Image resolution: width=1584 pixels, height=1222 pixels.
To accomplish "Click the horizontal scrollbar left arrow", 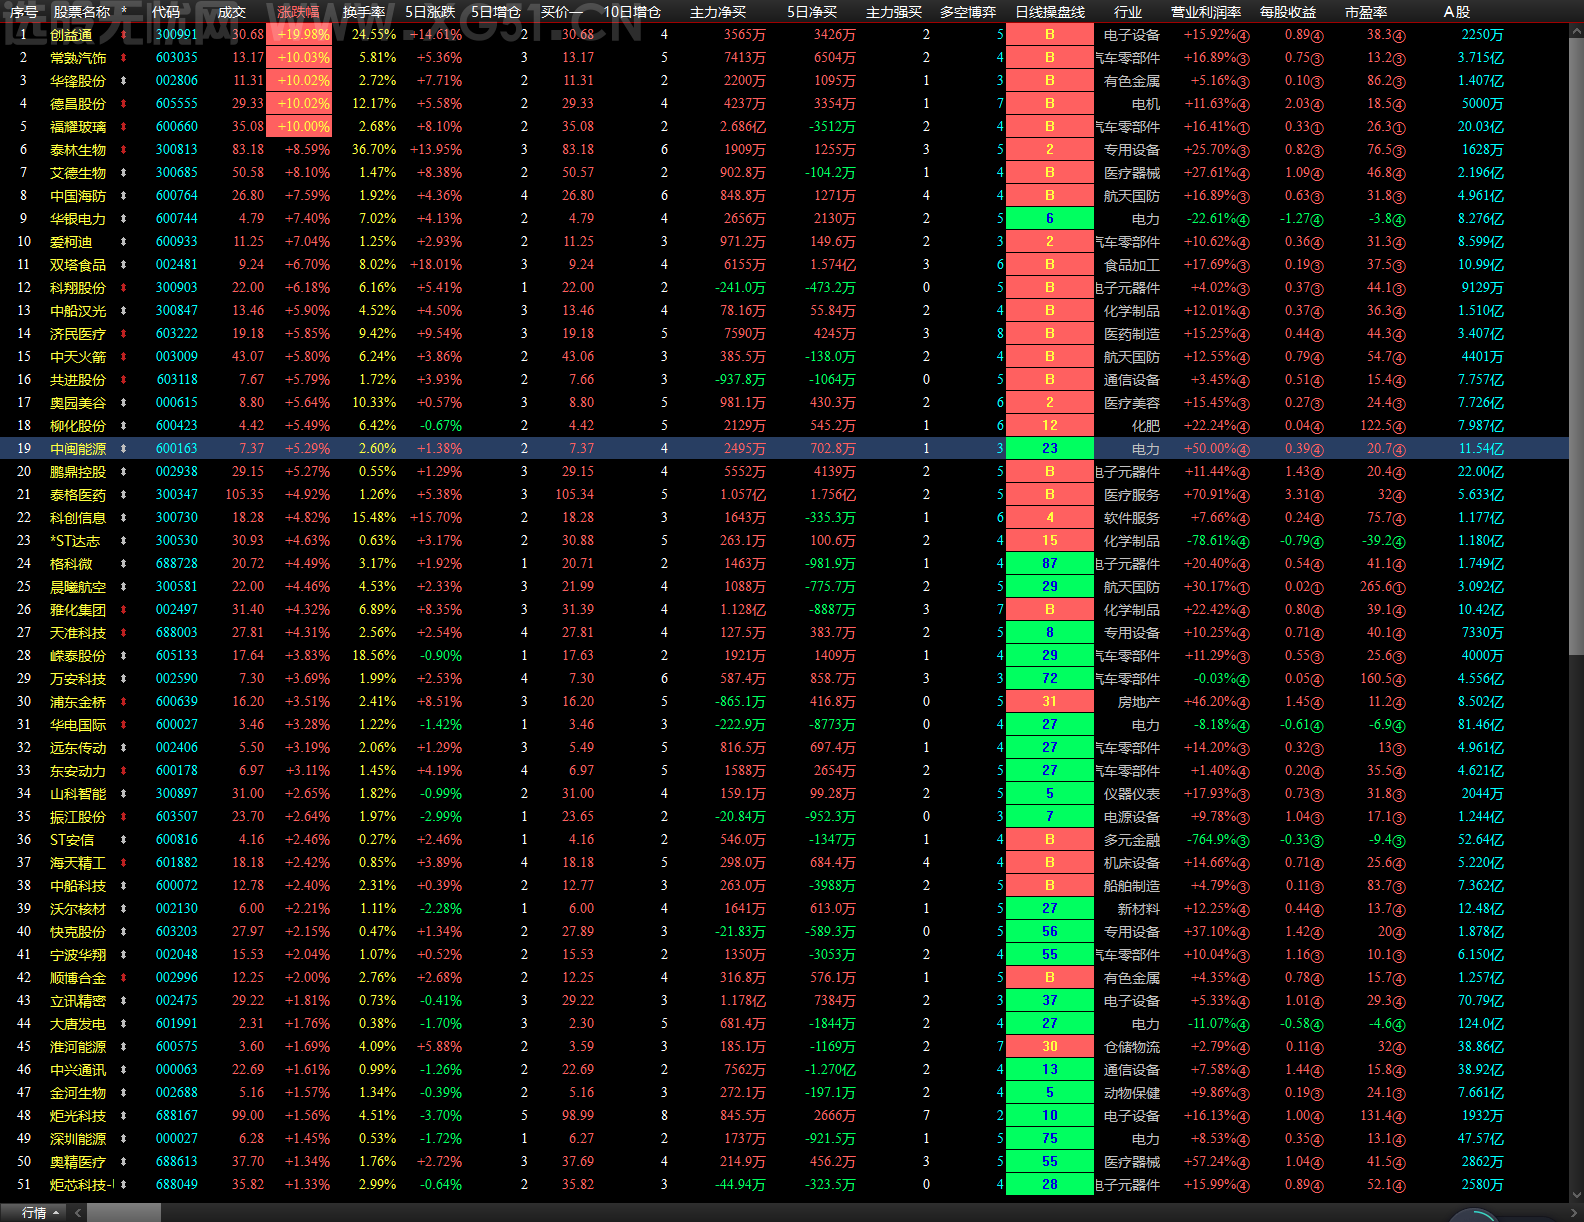I will pos(78,1213).
